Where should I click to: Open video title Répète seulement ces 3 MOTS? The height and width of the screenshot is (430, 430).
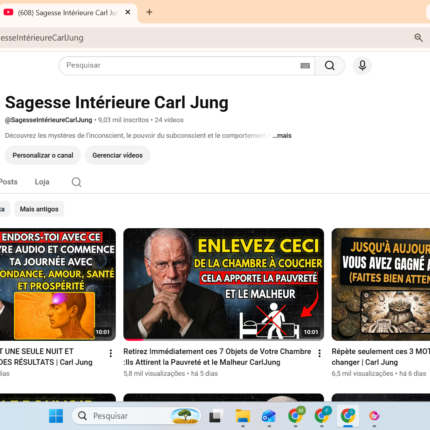pos(381,357)
